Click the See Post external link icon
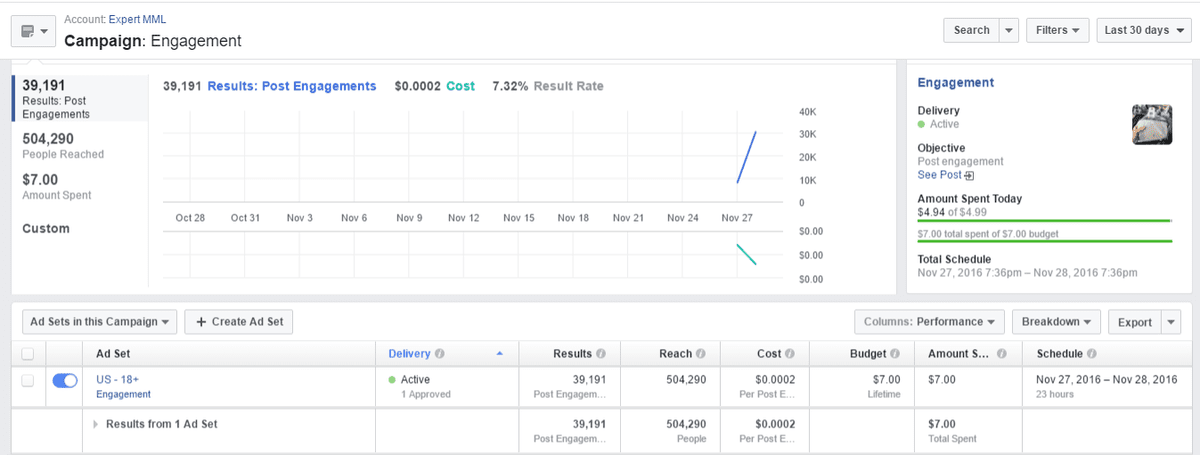Screen dimensions: 1200x455 969,175
